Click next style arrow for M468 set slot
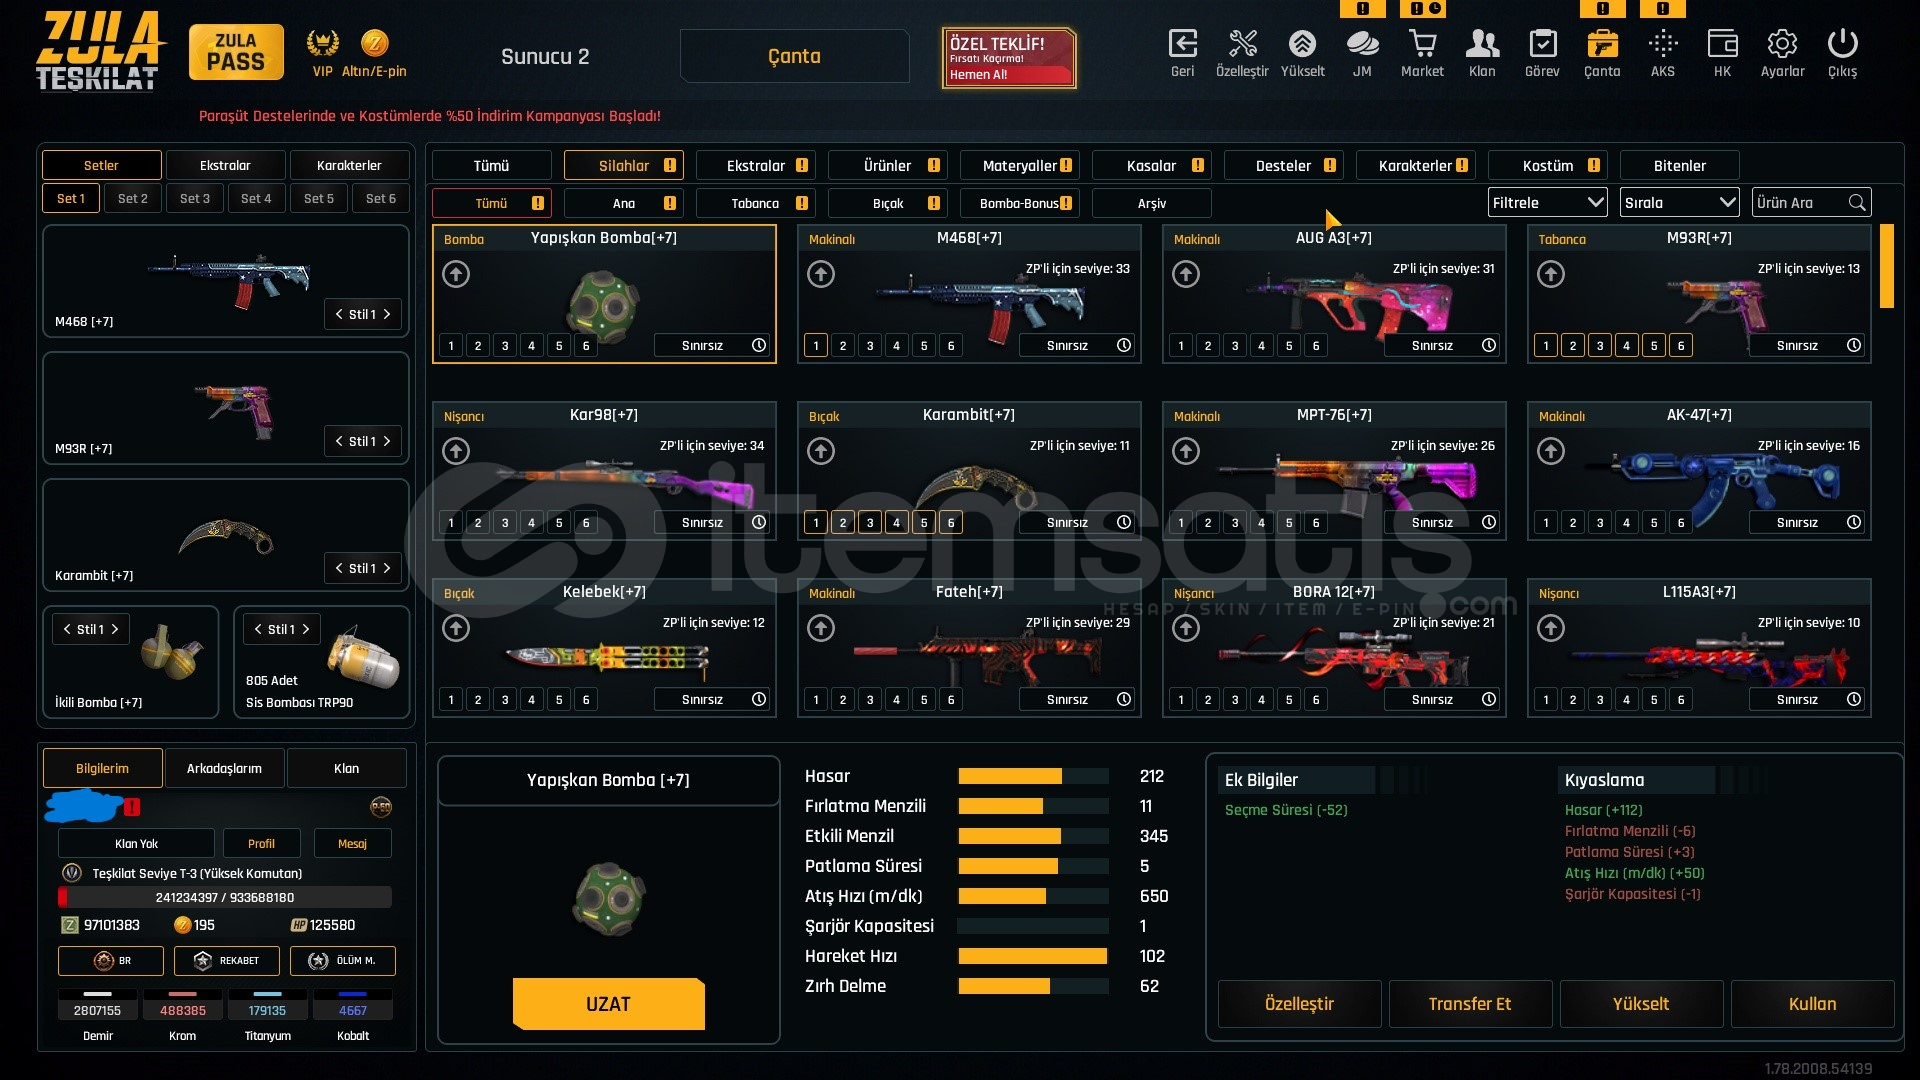The image size is (1920, 1080). [387, 314]
